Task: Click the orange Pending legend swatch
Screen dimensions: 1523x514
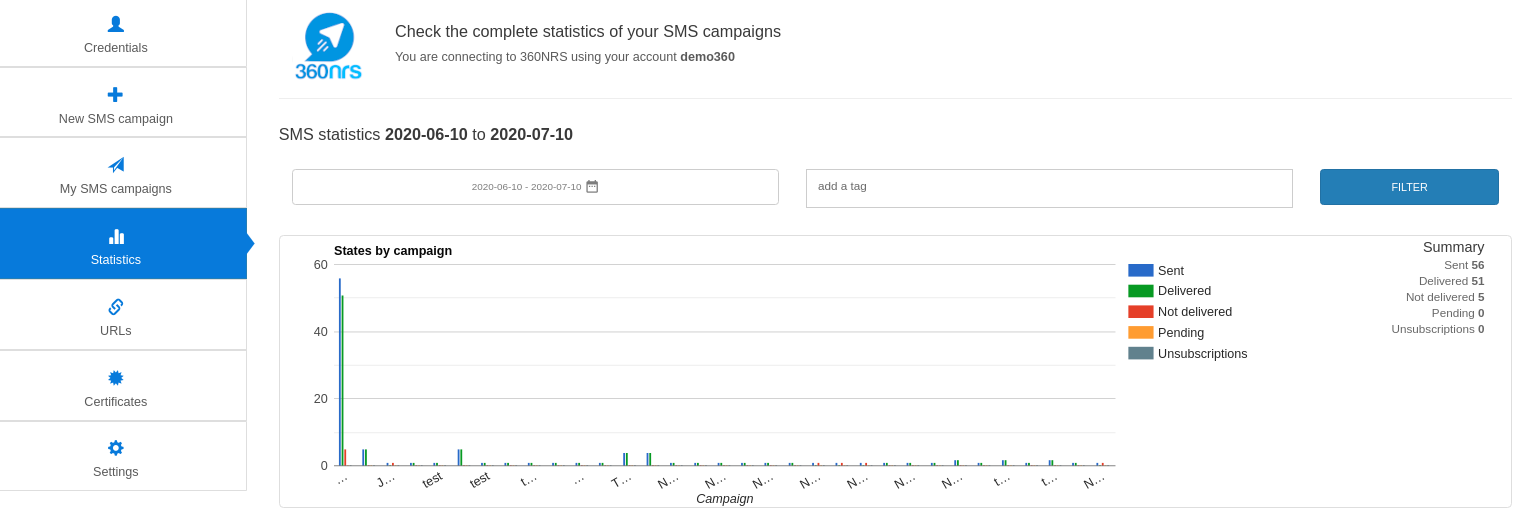Action: [1141, 333]
